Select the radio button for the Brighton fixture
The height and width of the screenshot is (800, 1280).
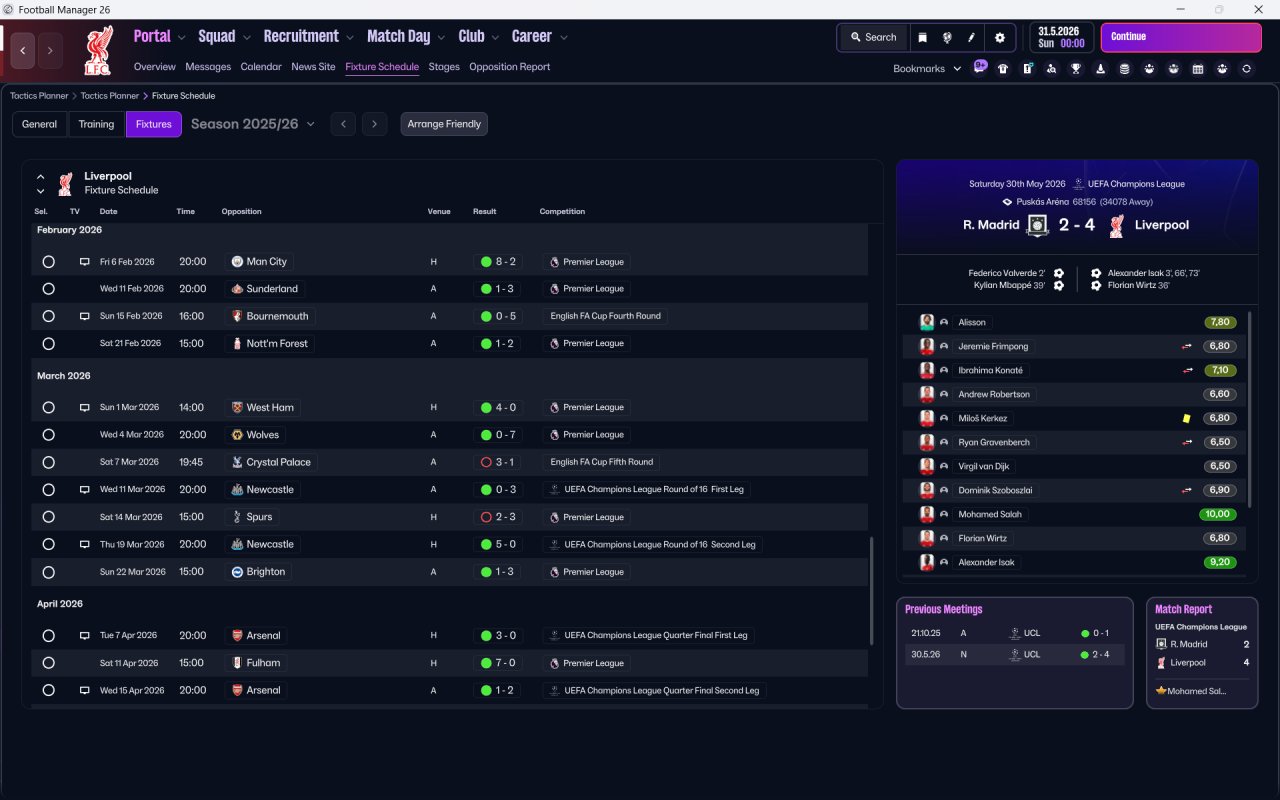48,573
